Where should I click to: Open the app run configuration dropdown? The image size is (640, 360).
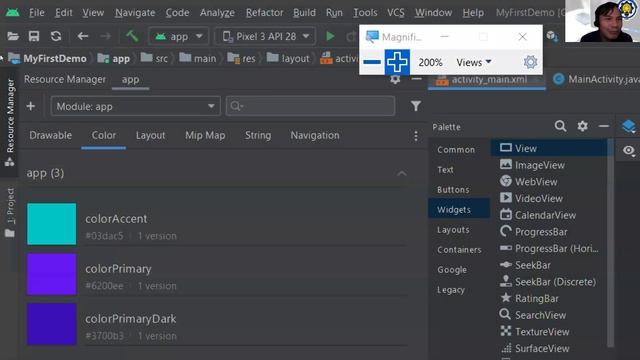click(179, 36)
